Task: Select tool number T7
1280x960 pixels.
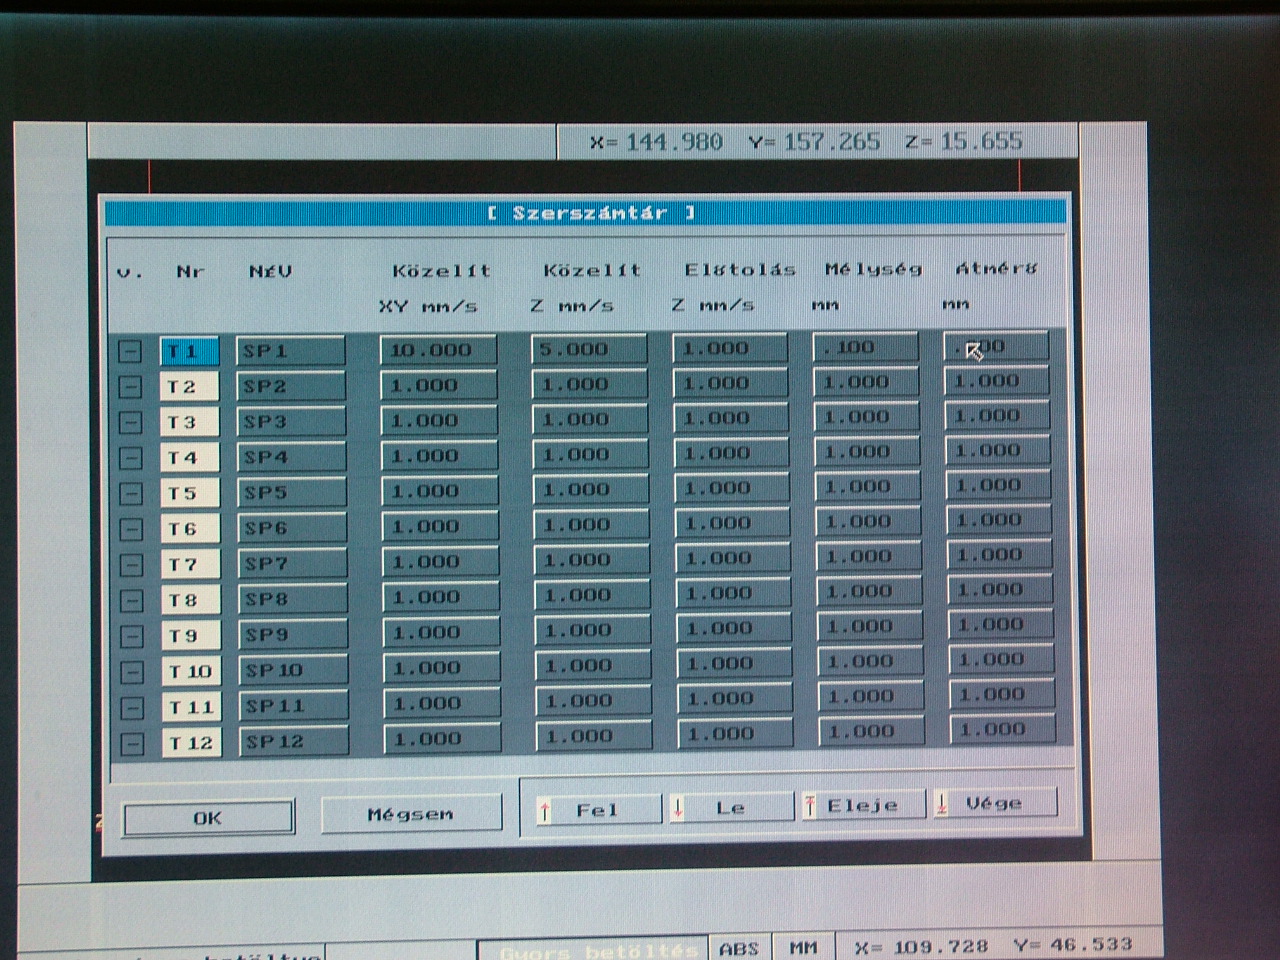Action: point(189,565)
